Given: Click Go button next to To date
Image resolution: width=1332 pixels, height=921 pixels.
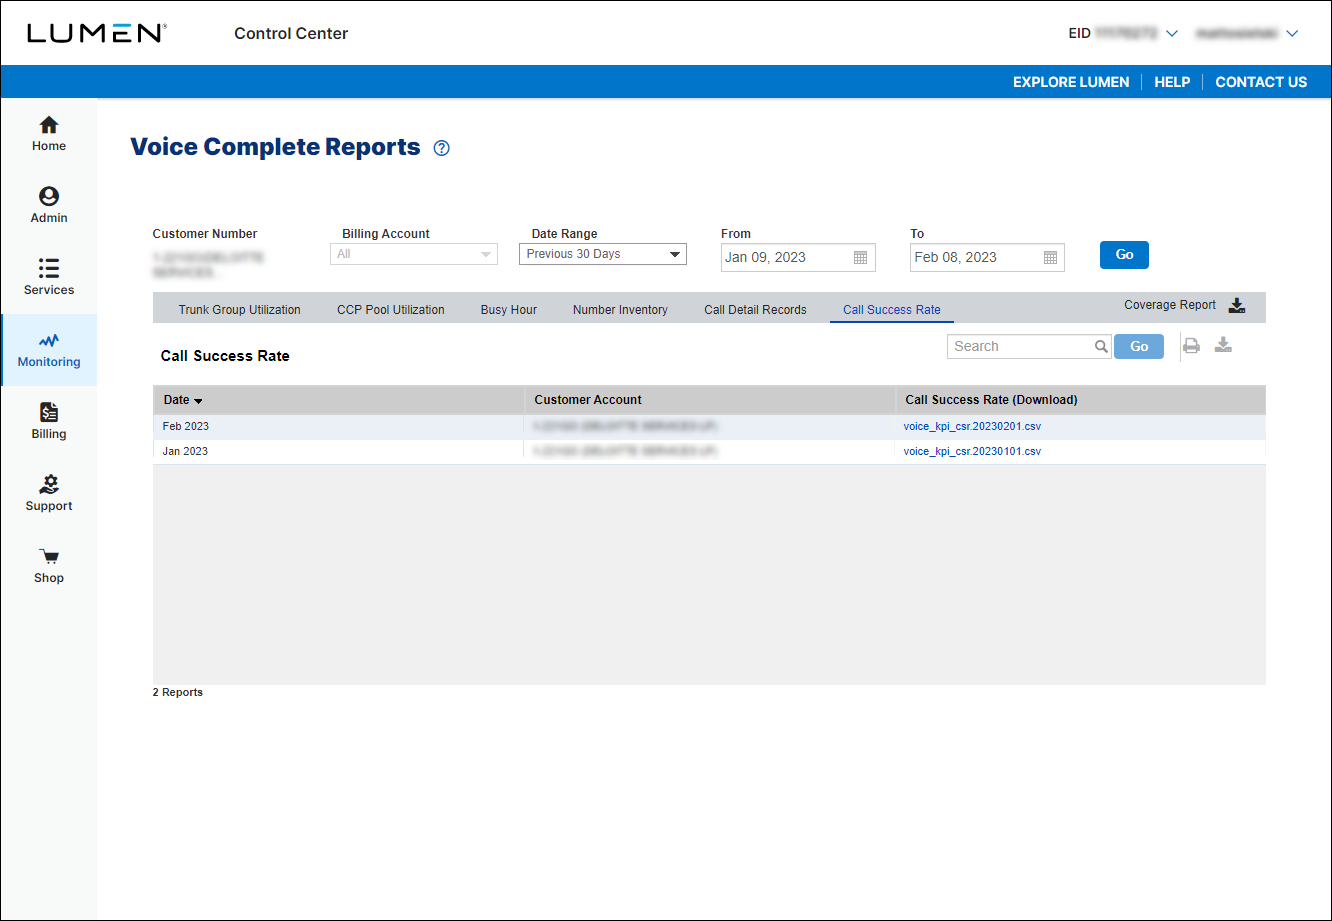Looking at the screenshot, I should 1124,255.
